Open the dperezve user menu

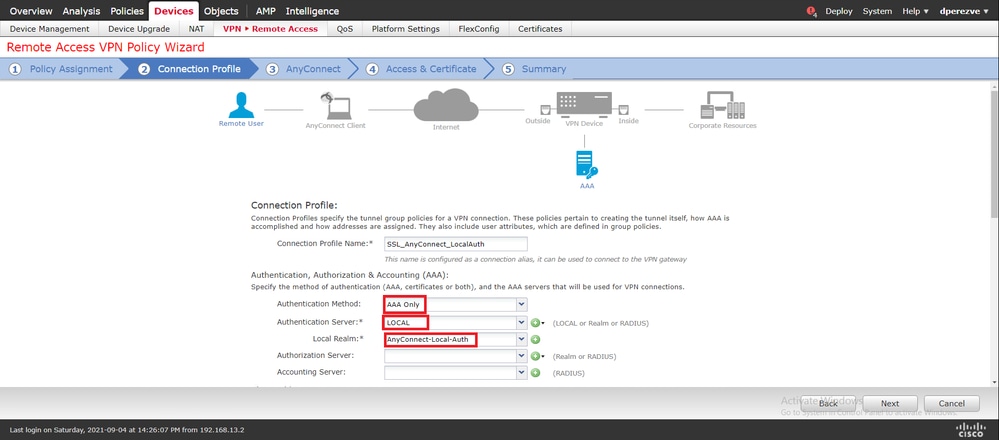coord(965,11)
